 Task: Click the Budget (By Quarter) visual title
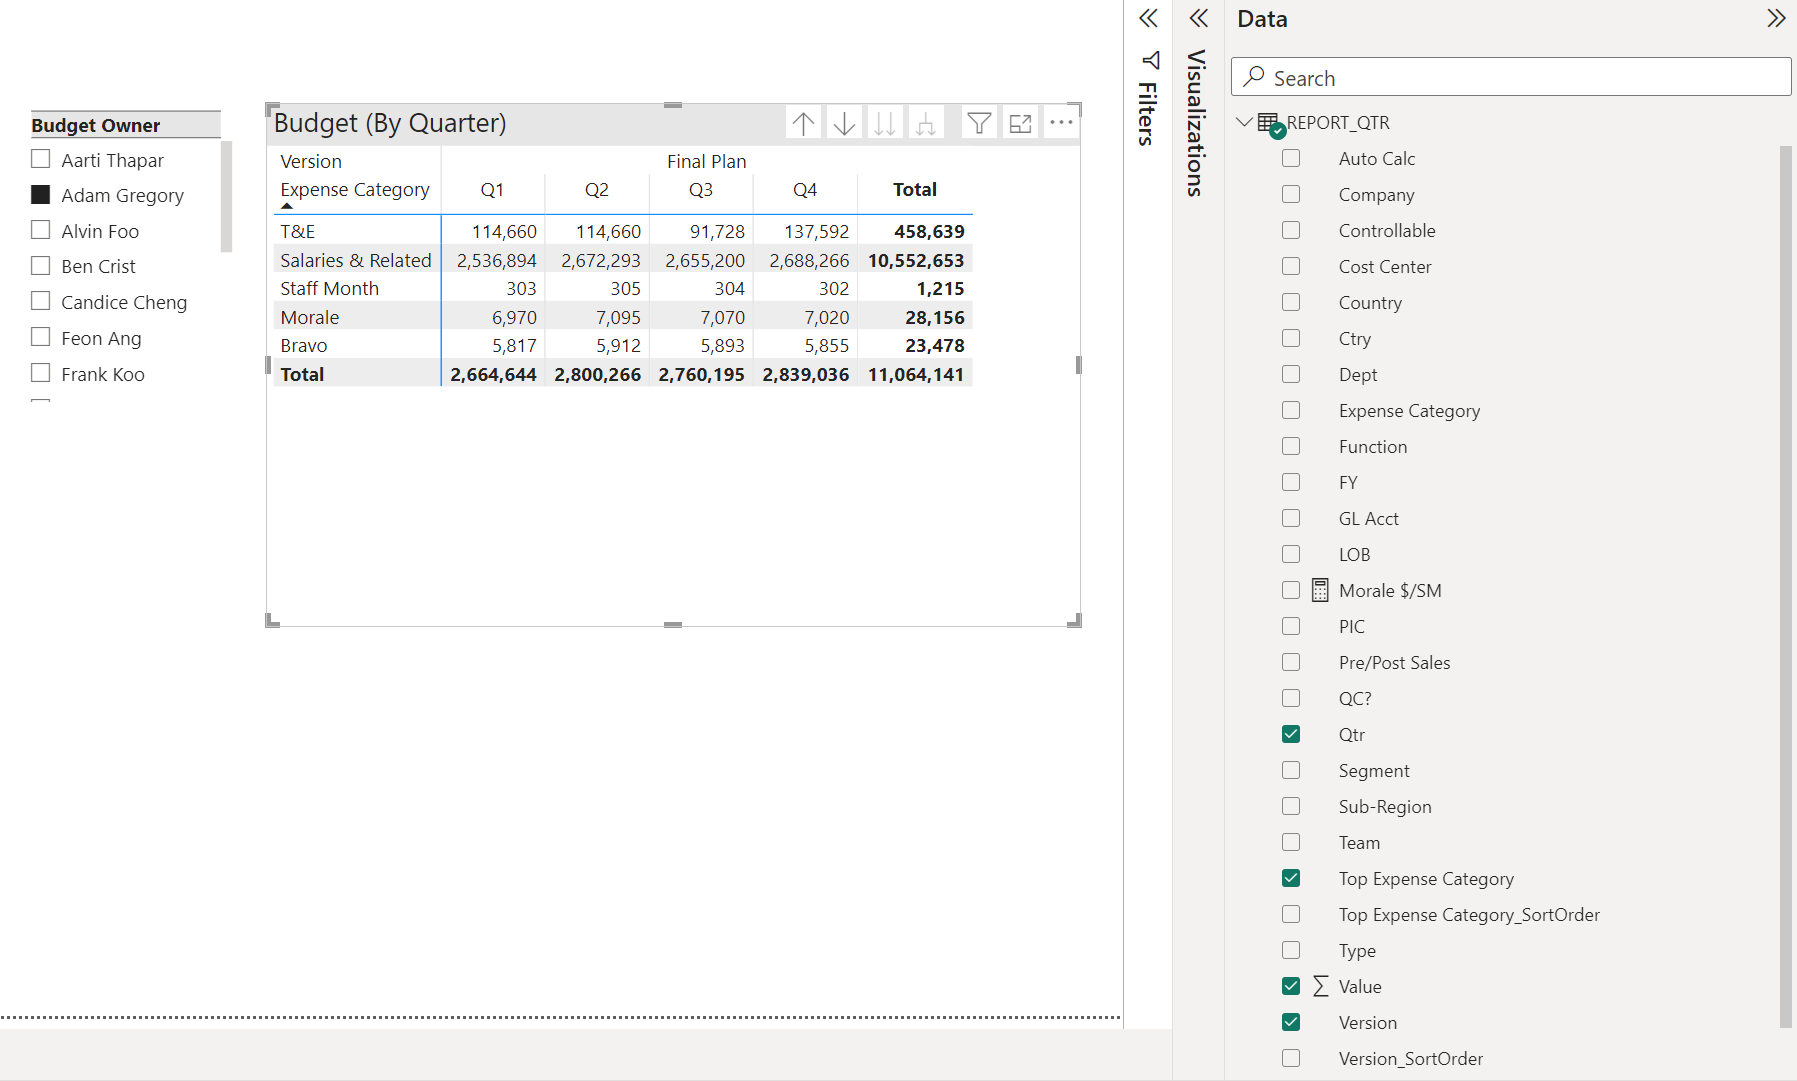(390, 123)
